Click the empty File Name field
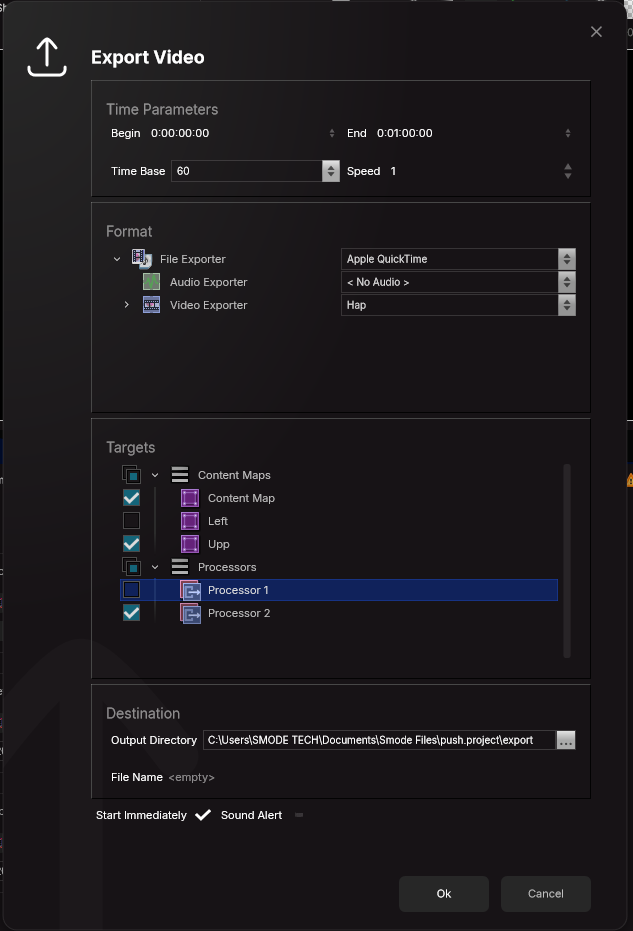 (191, 777)
